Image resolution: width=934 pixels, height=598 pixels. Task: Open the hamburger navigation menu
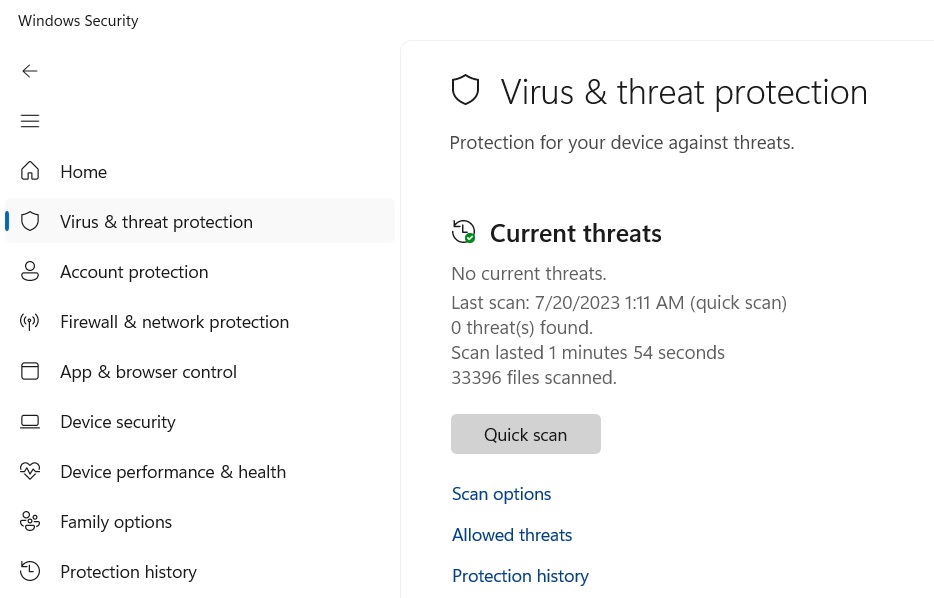(30, 121)
